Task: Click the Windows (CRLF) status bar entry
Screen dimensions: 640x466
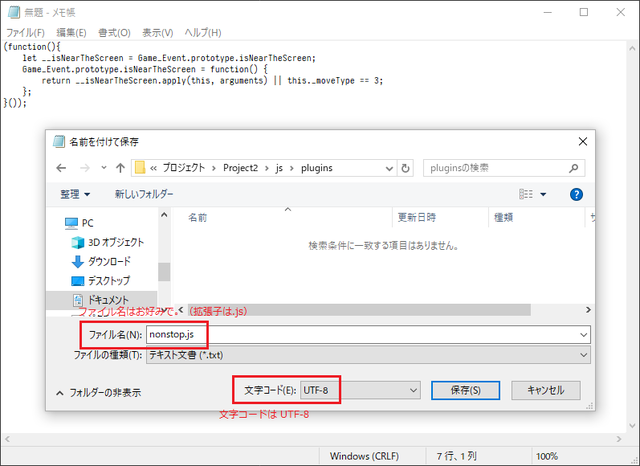Action: [x=364, y=456]
